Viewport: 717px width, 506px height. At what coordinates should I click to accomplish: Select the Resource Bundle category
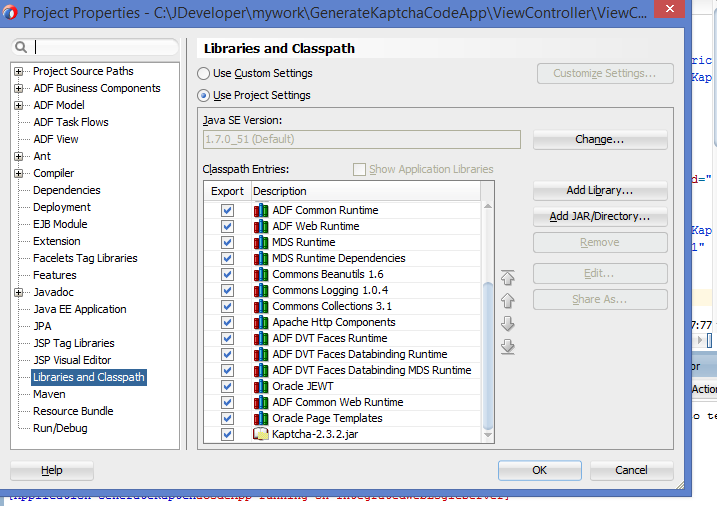(x=73, y=411)
